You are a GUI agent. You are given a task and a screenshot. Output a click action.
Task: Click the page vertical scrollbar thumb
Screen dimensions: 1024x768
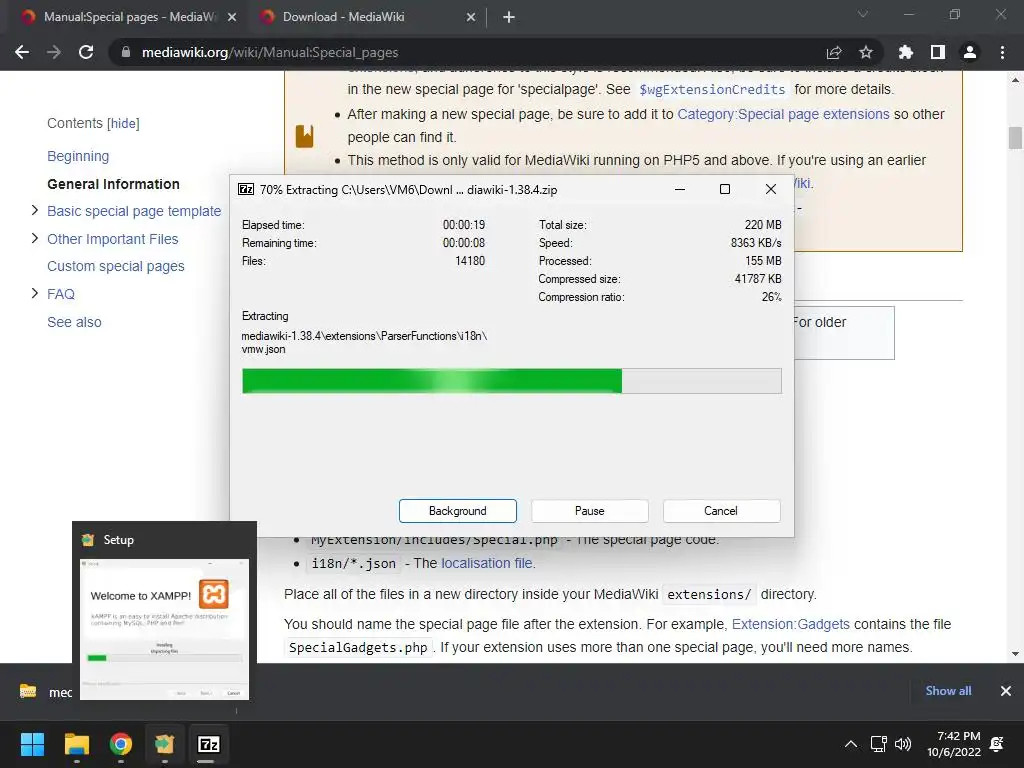coord(1015,138)
